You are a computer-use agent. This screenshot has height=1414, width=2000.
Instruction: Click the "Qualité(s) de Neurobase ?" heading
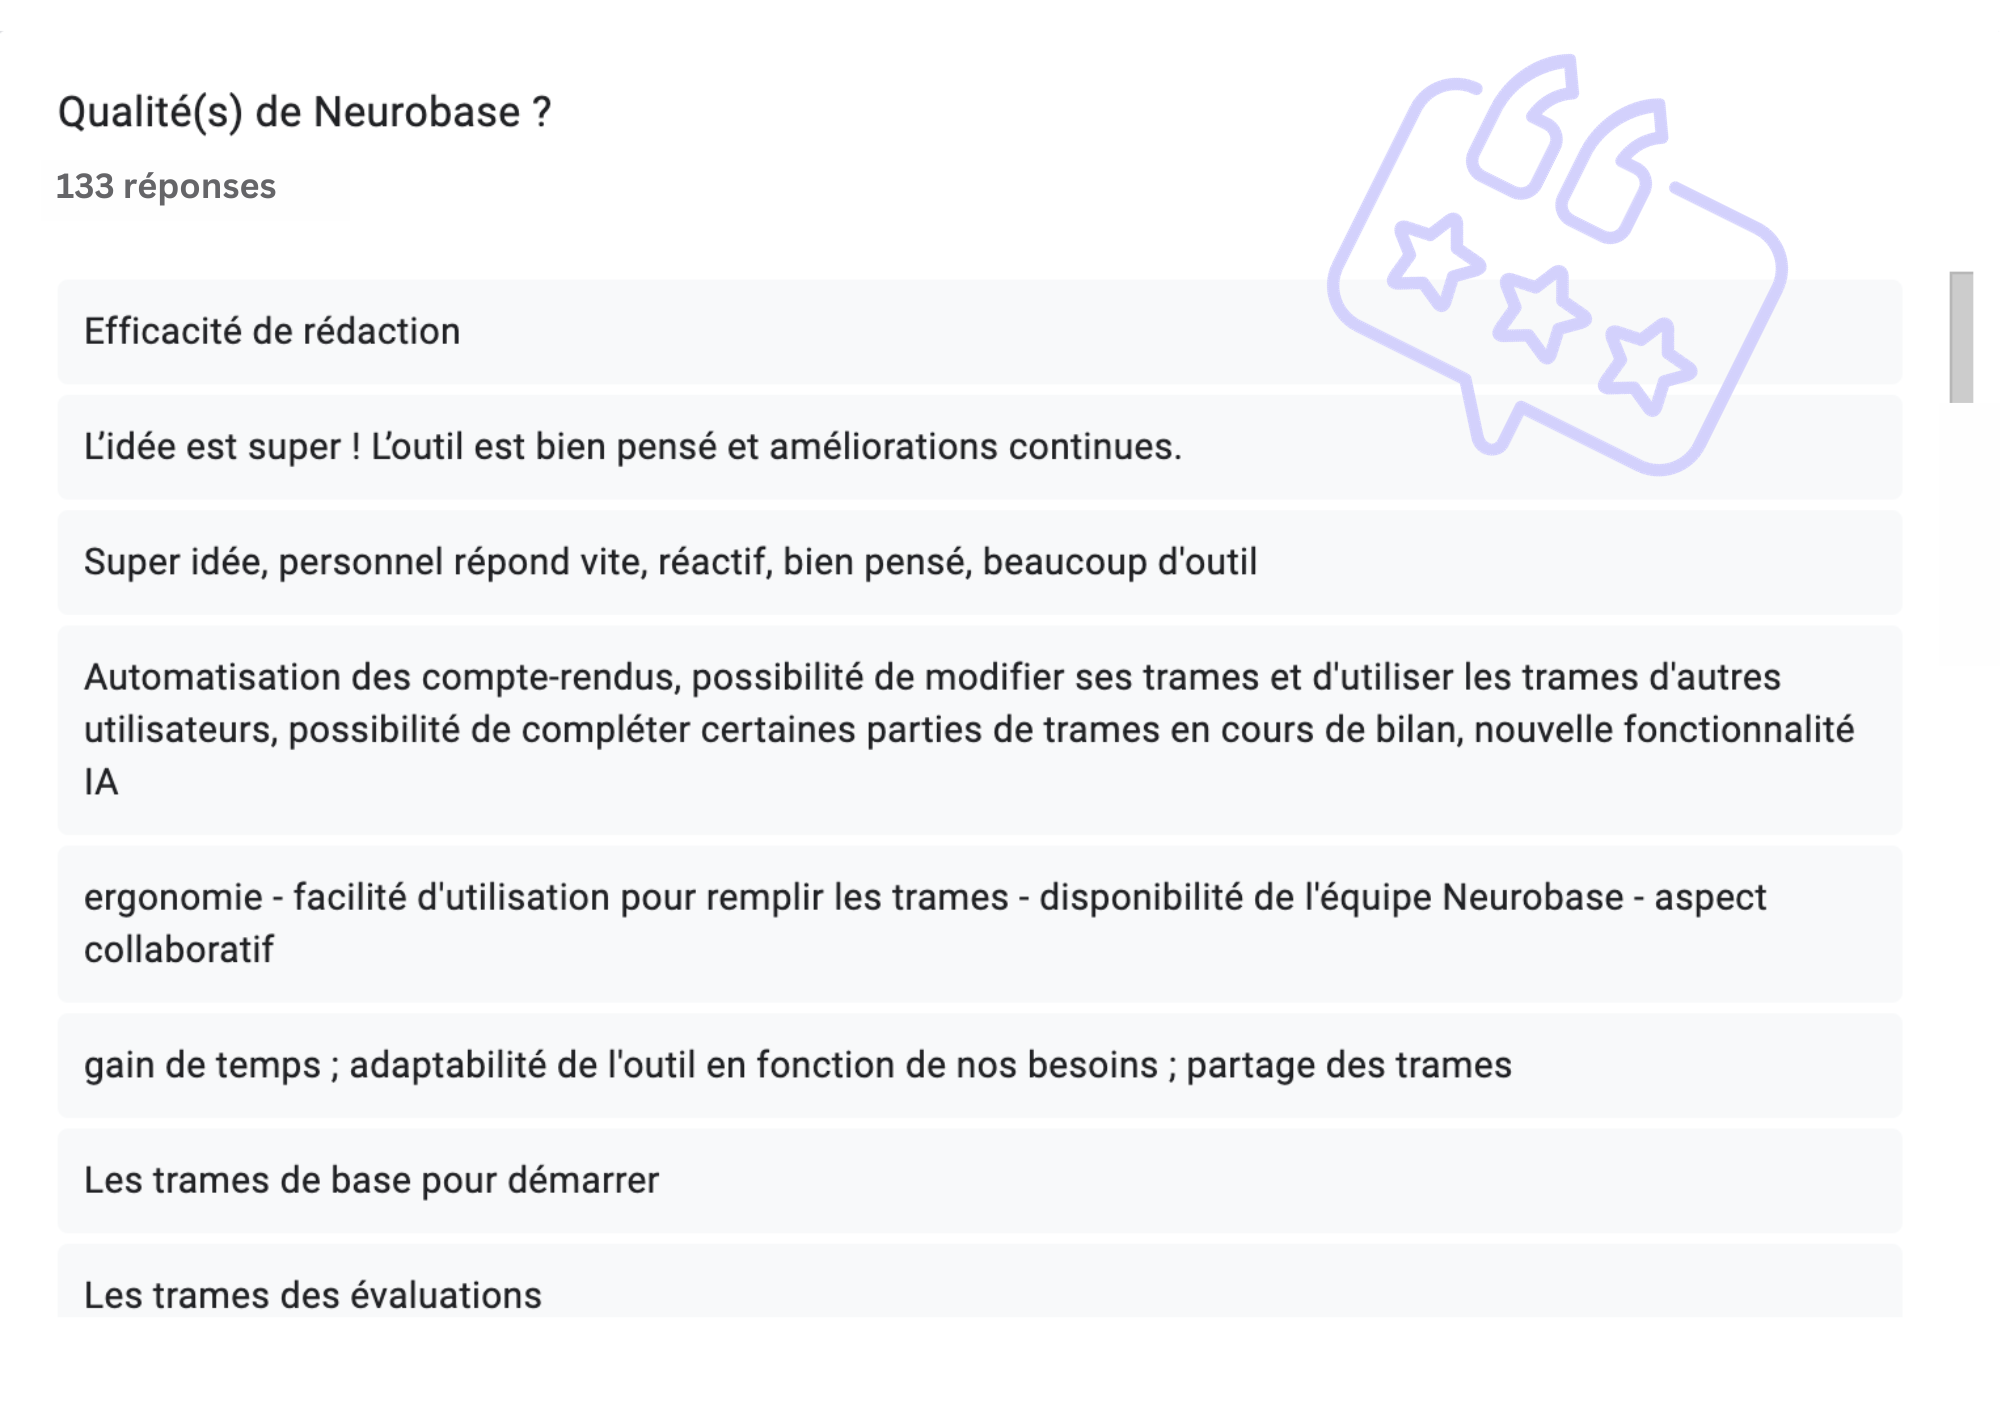click(304, 112)
